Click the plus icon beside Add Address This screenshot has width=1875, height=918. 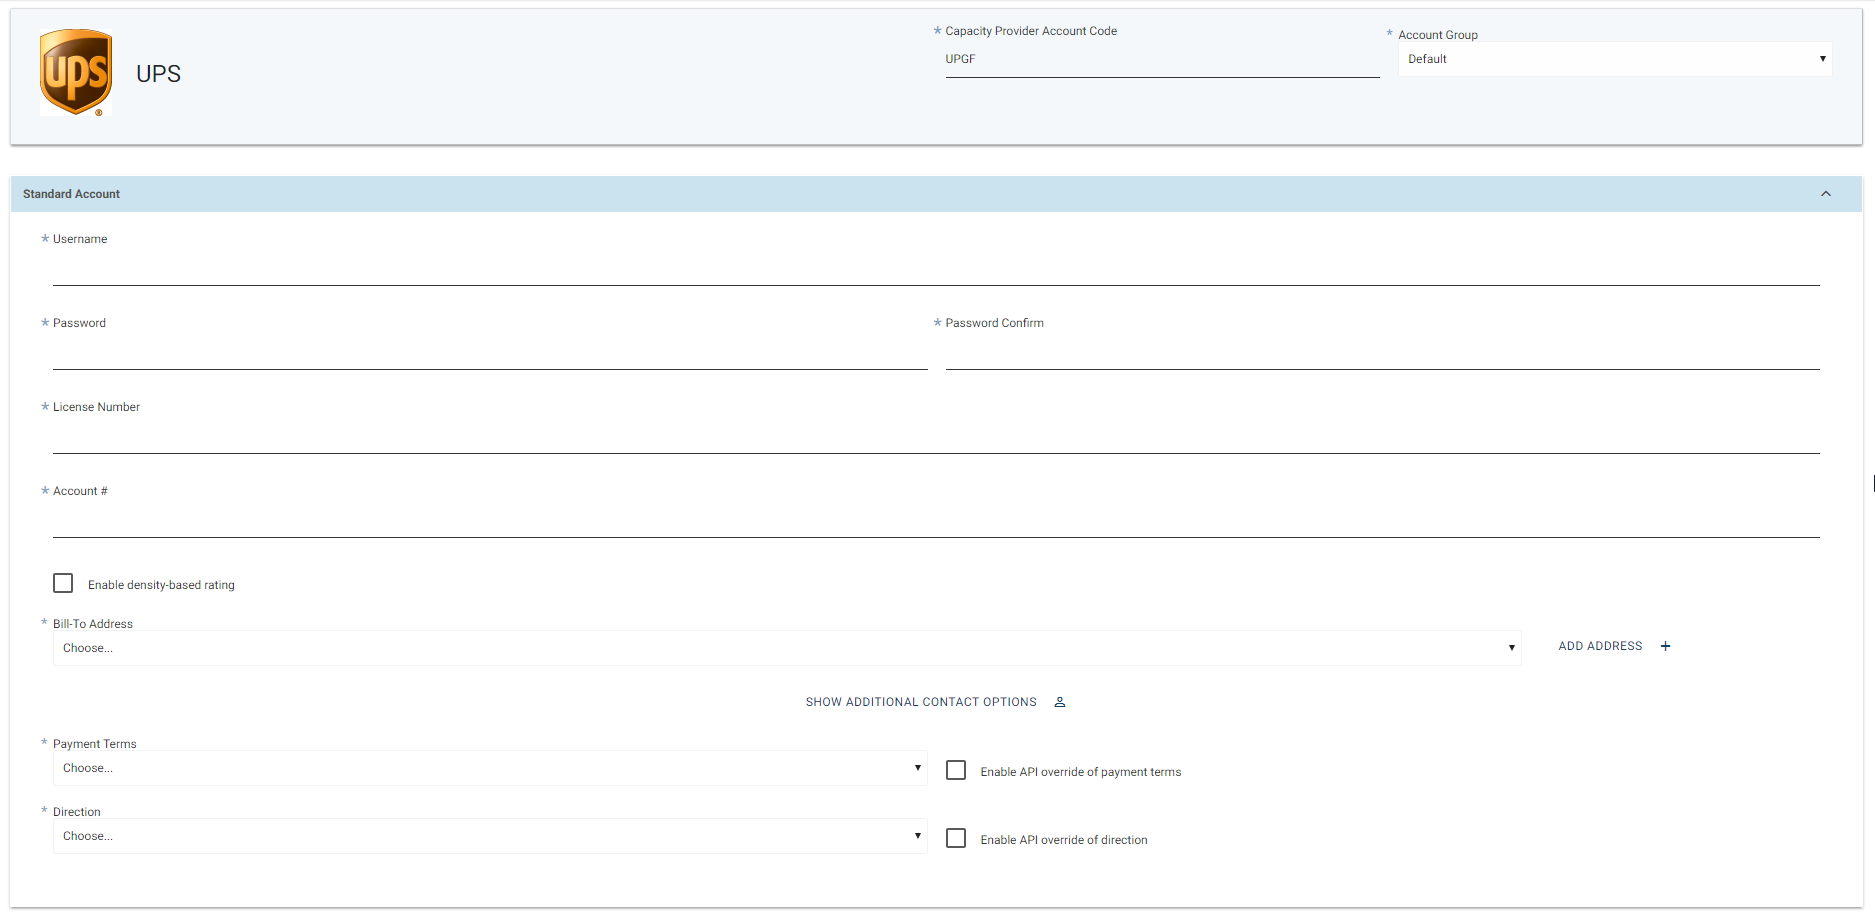coord(1665,646)
